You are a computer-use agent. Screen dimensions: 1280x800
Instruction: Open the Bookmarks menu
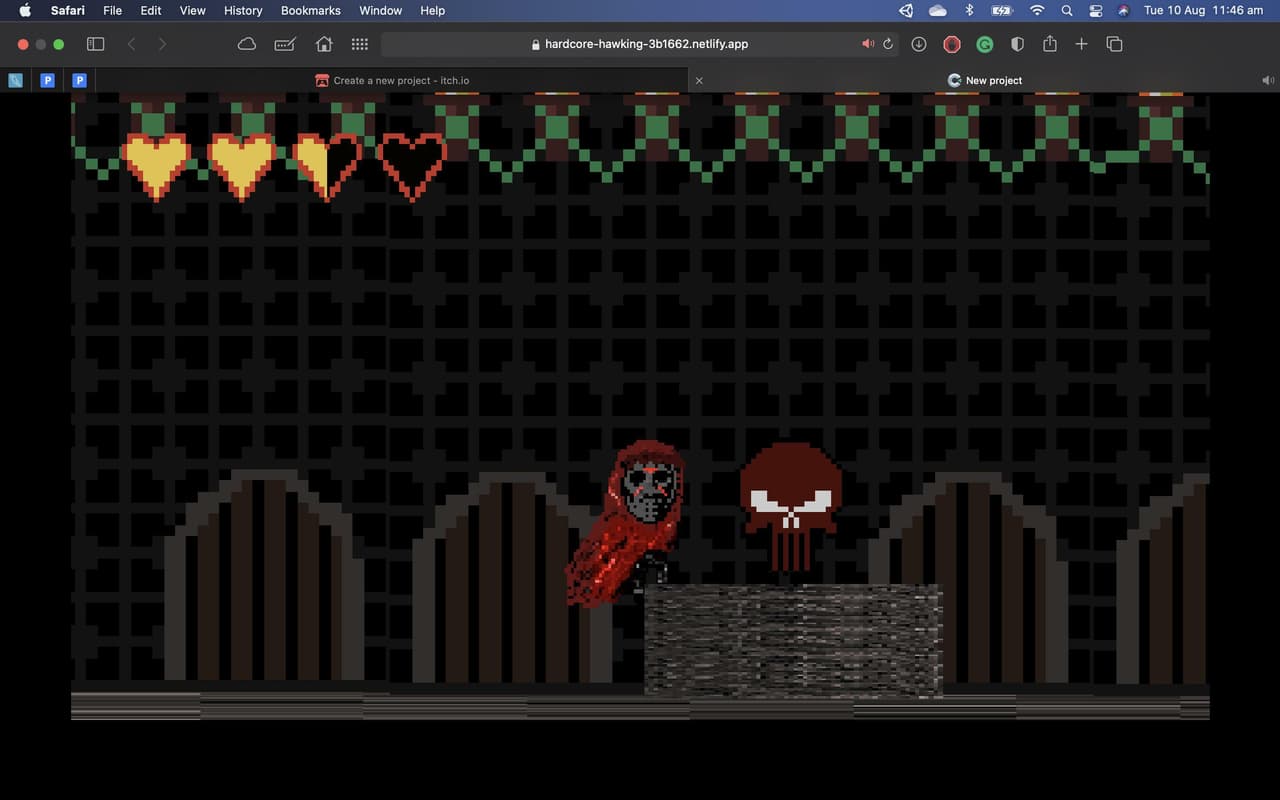pyautogui.click(x=310, y=10)
